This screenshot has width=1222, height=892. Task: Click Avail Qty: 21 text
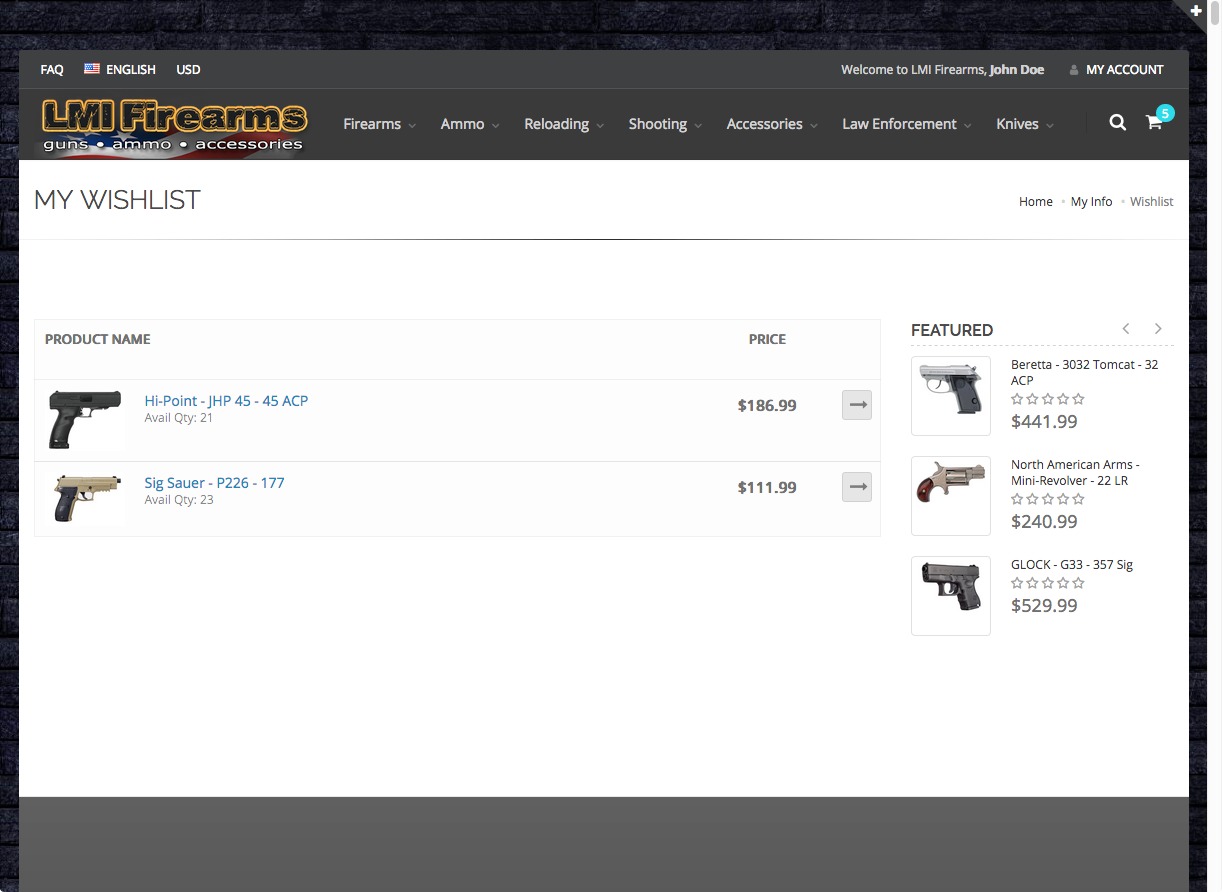click(x=179, y=417)
